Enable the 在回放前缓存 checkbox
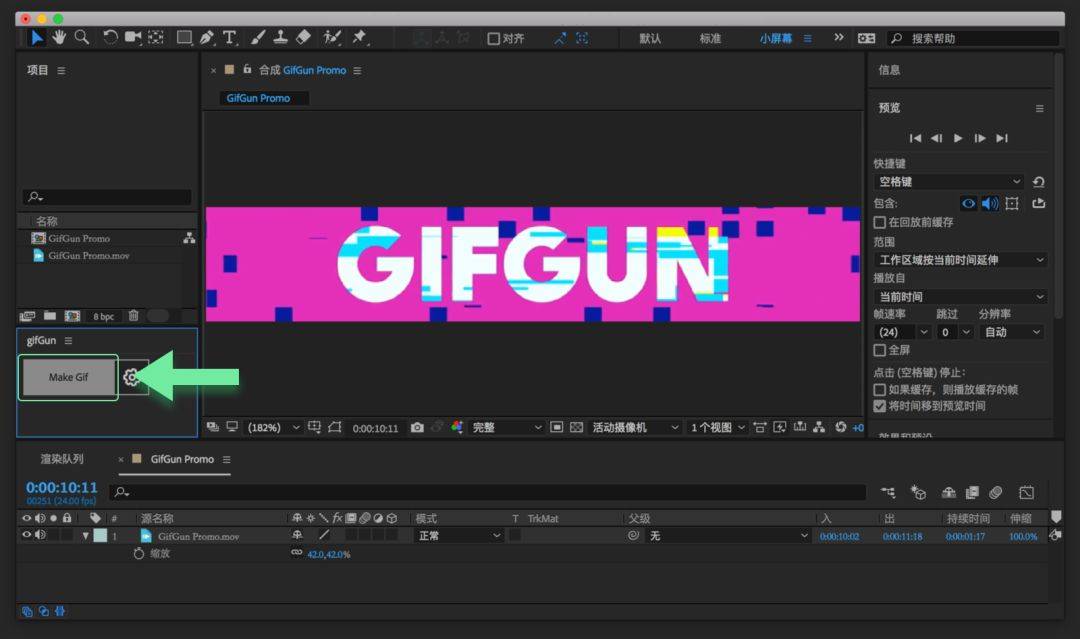The image size is (1080, 639). tap(879, 222)
